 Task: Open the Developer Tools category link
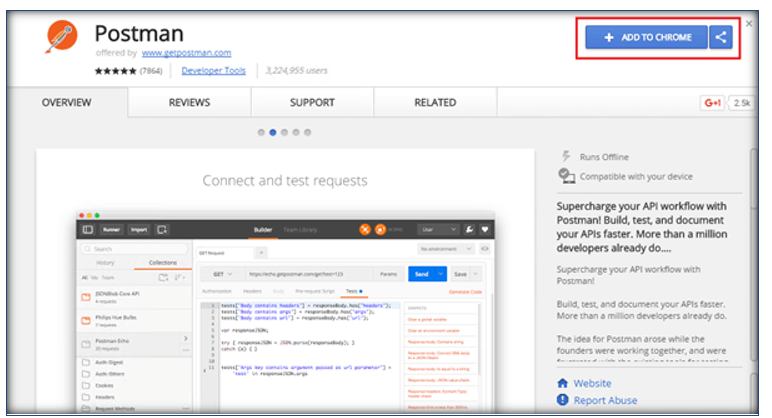213,70
